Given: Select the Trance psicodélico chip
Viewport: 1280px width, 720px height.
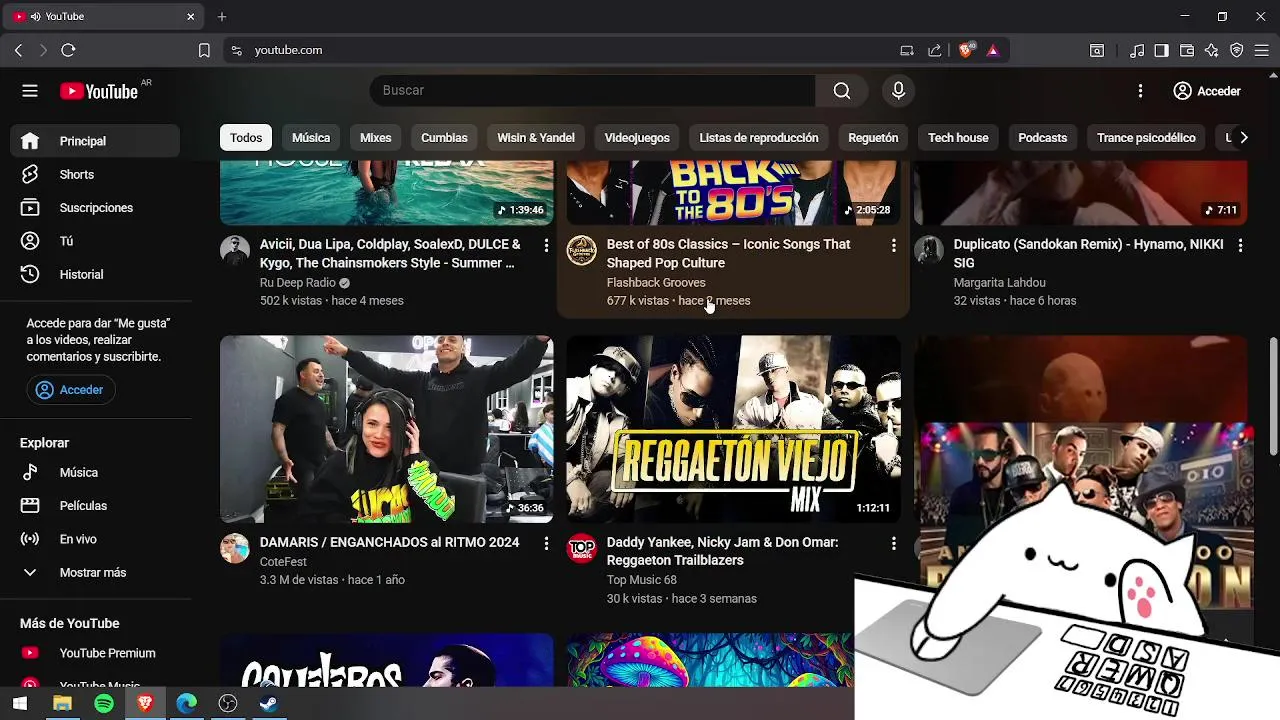Looking at the screenshot, I should point(1146,138).
